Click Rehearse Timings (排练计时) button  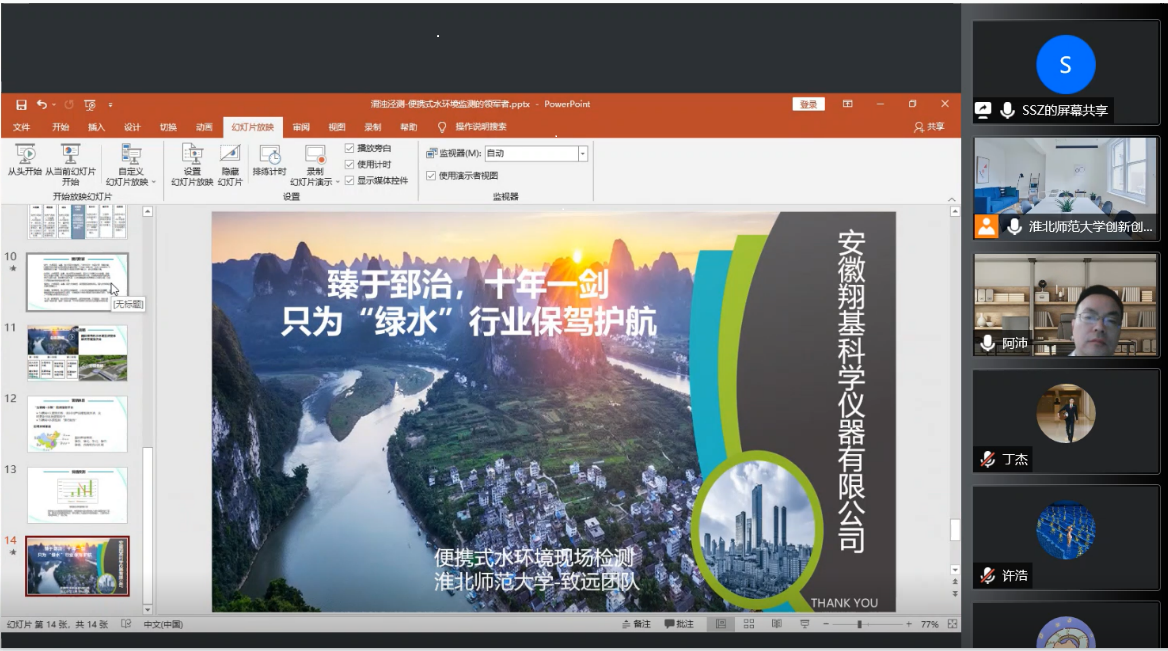click(270, 160)
